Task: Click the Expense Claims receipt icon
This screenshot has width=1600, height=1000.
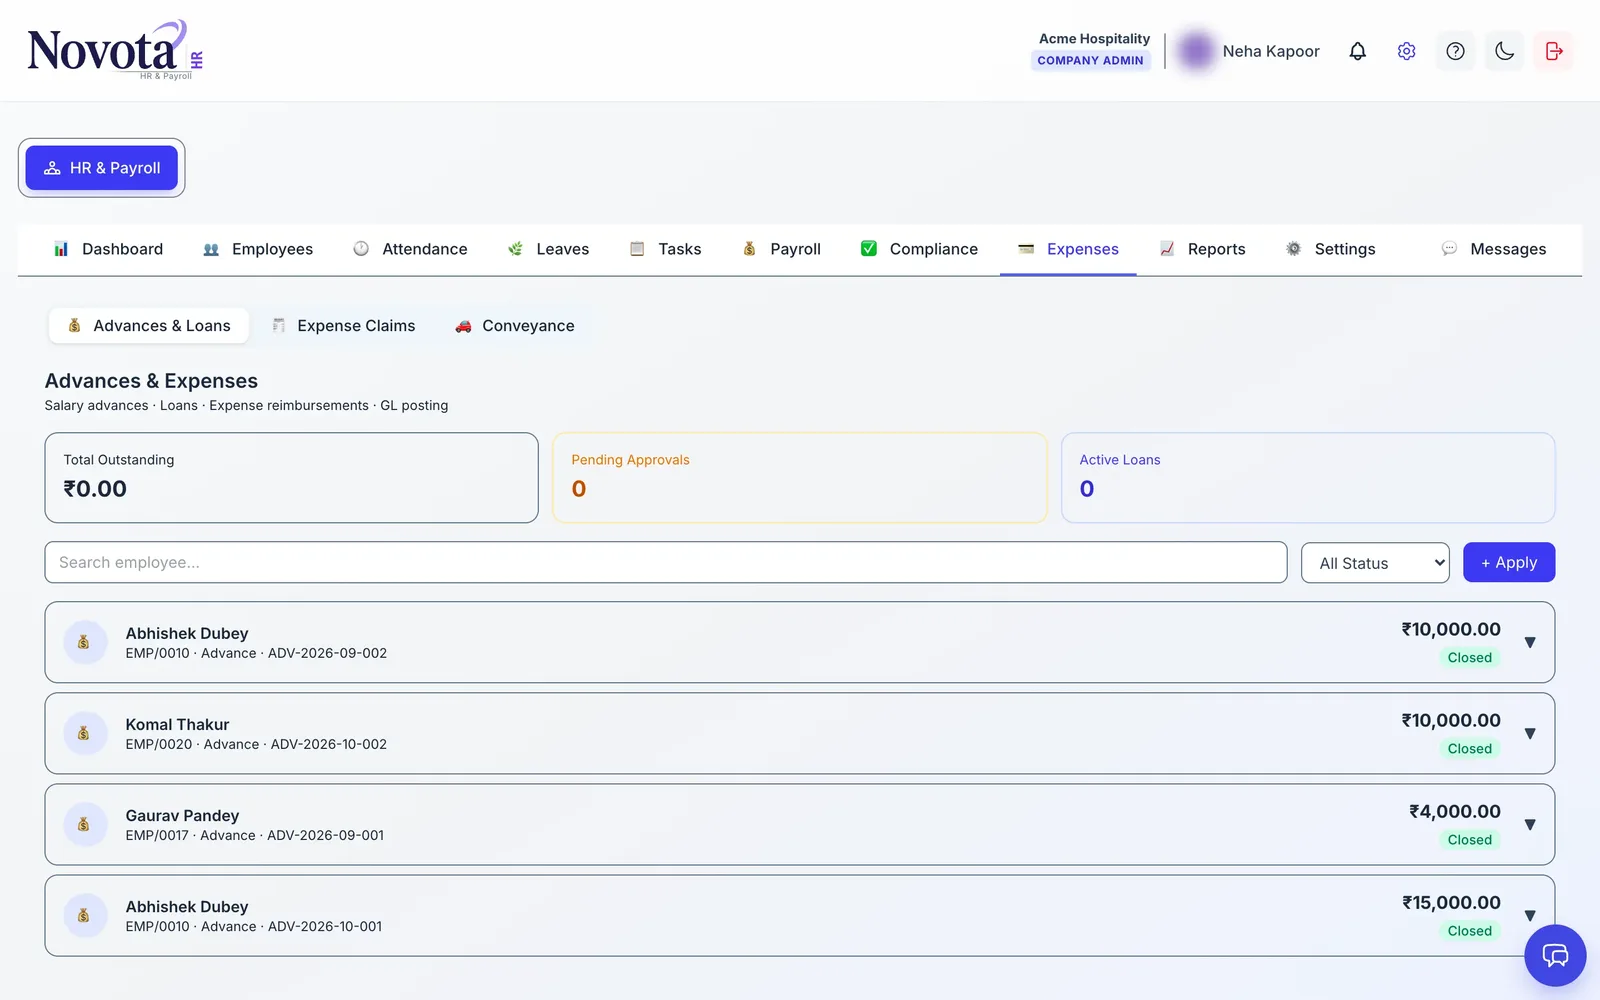Action: pos(279,326)
